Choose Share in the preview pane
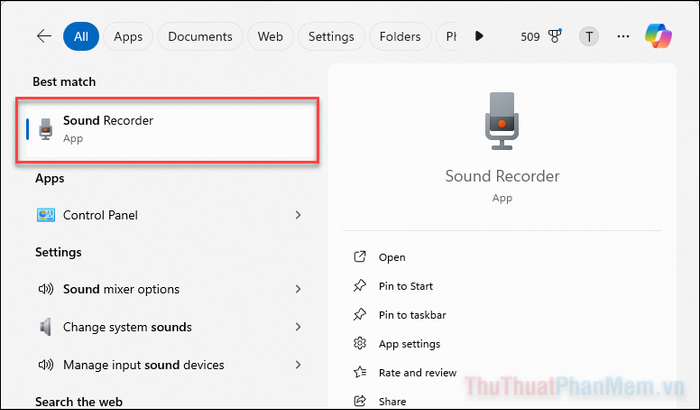This screenshot has height=410, width=700. 392,402
